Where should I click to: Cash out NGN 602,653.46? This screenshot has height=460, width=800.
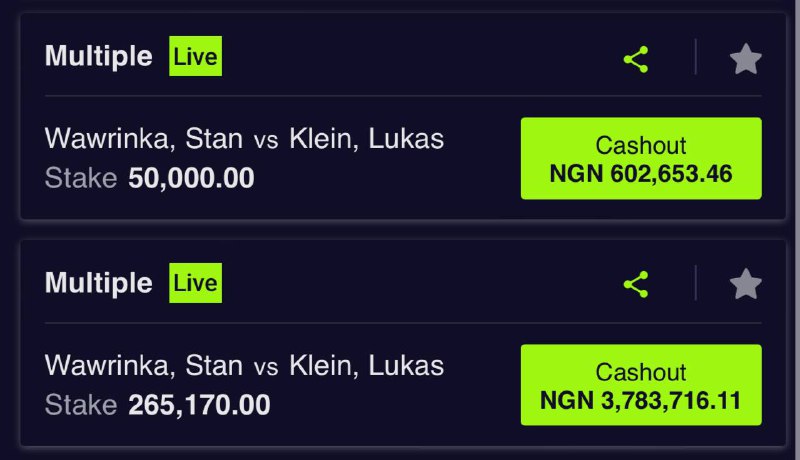641,159
